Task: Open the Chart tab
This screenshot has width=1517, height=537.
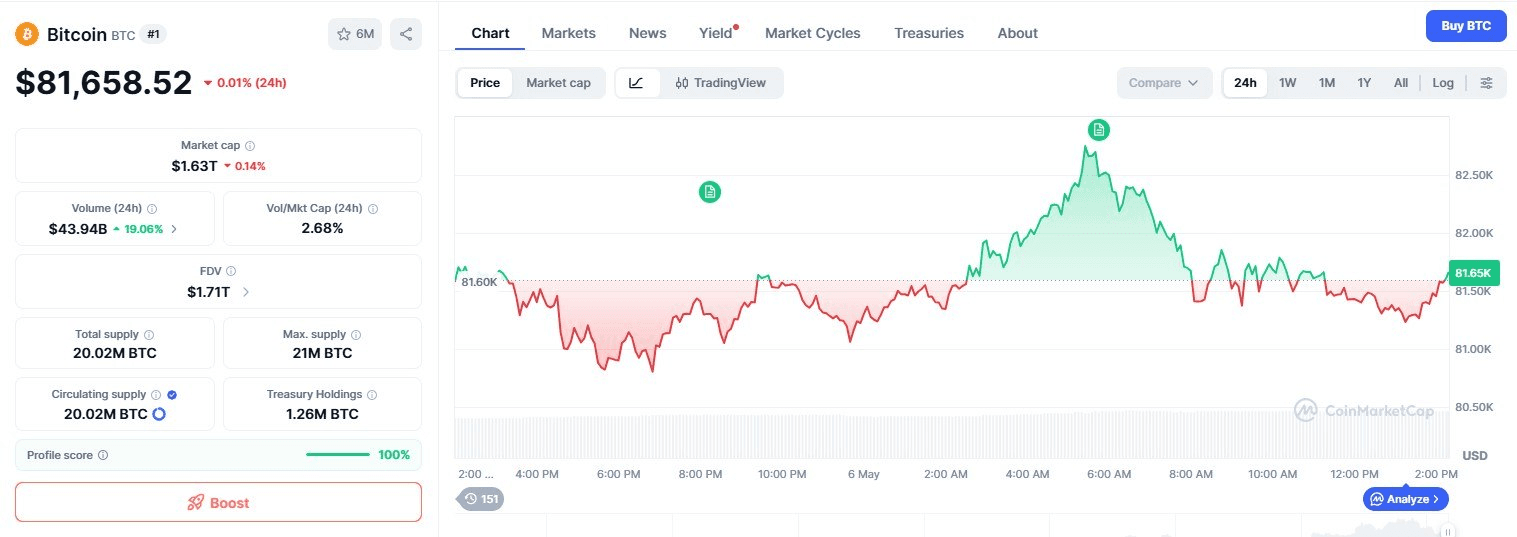Action: [490, 33]
